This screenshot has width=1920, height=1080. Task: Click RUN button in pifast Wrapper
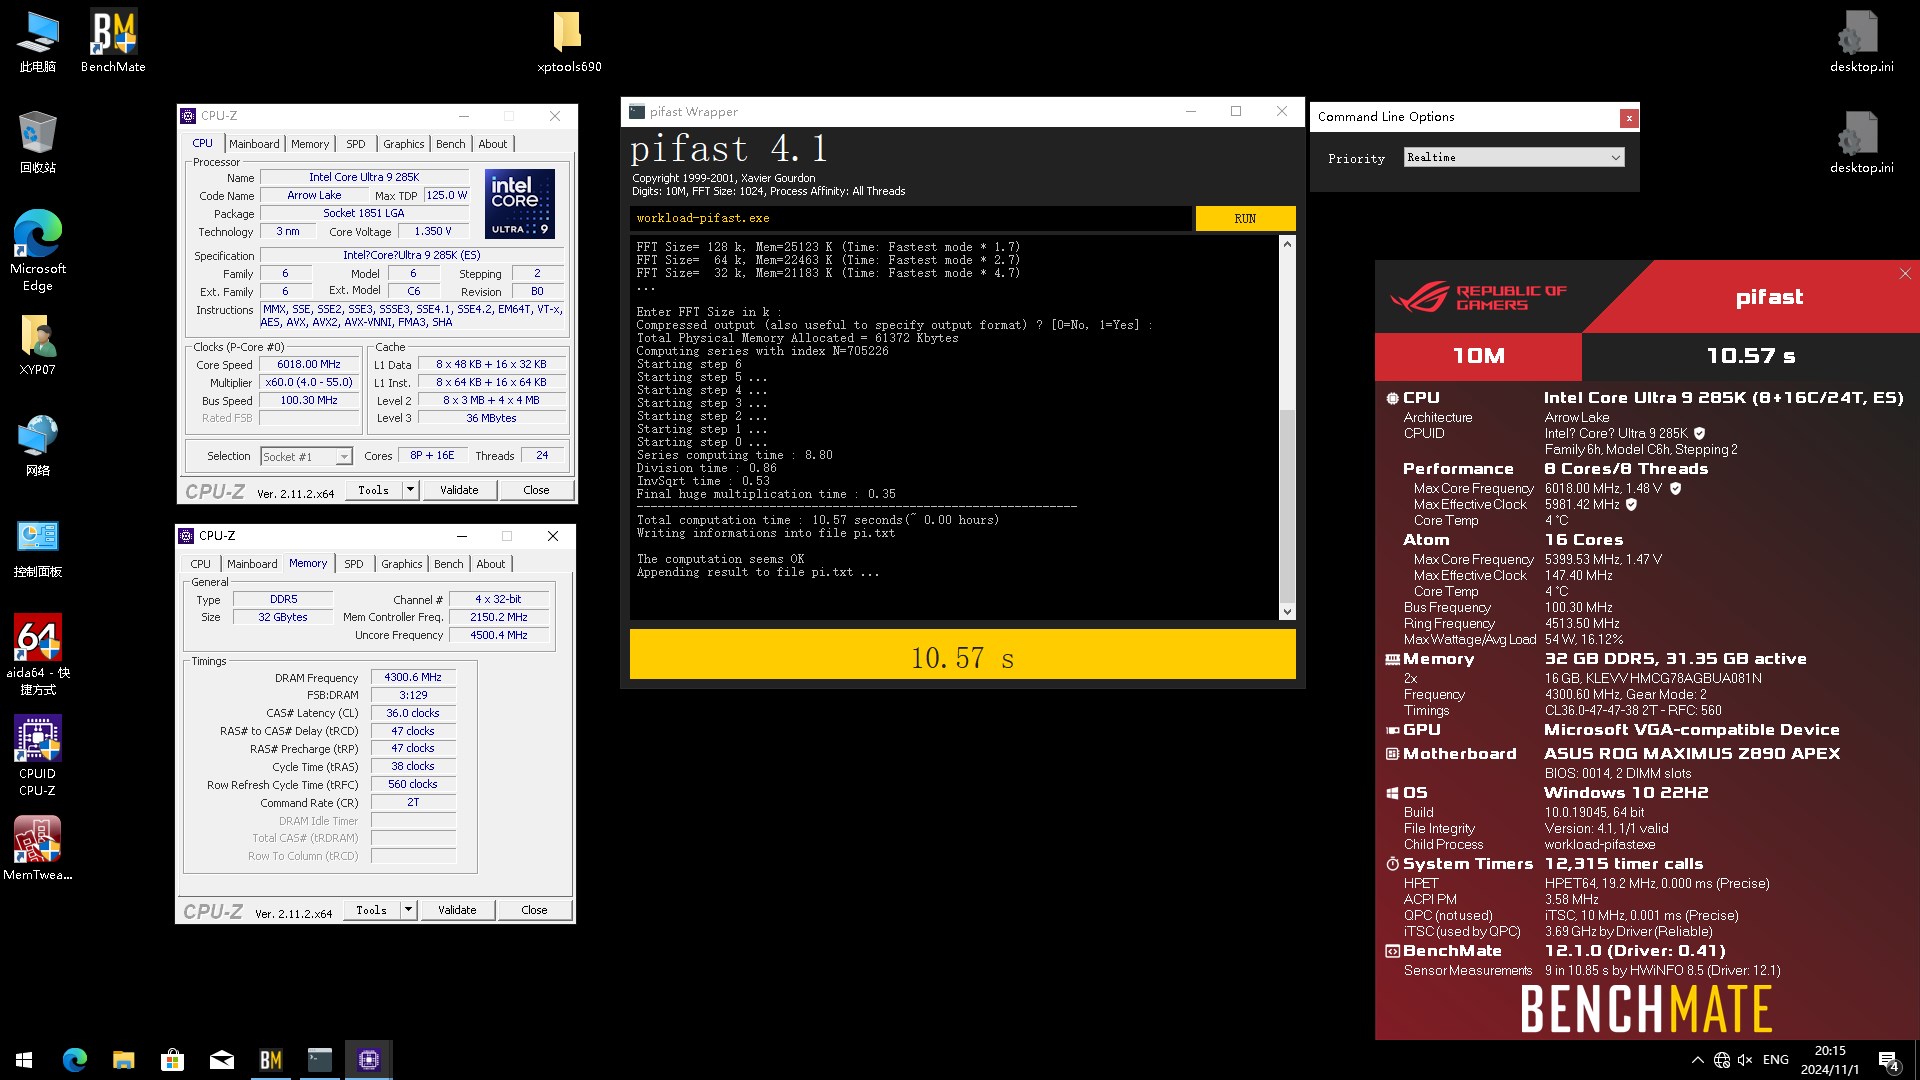pos(1245,218)
